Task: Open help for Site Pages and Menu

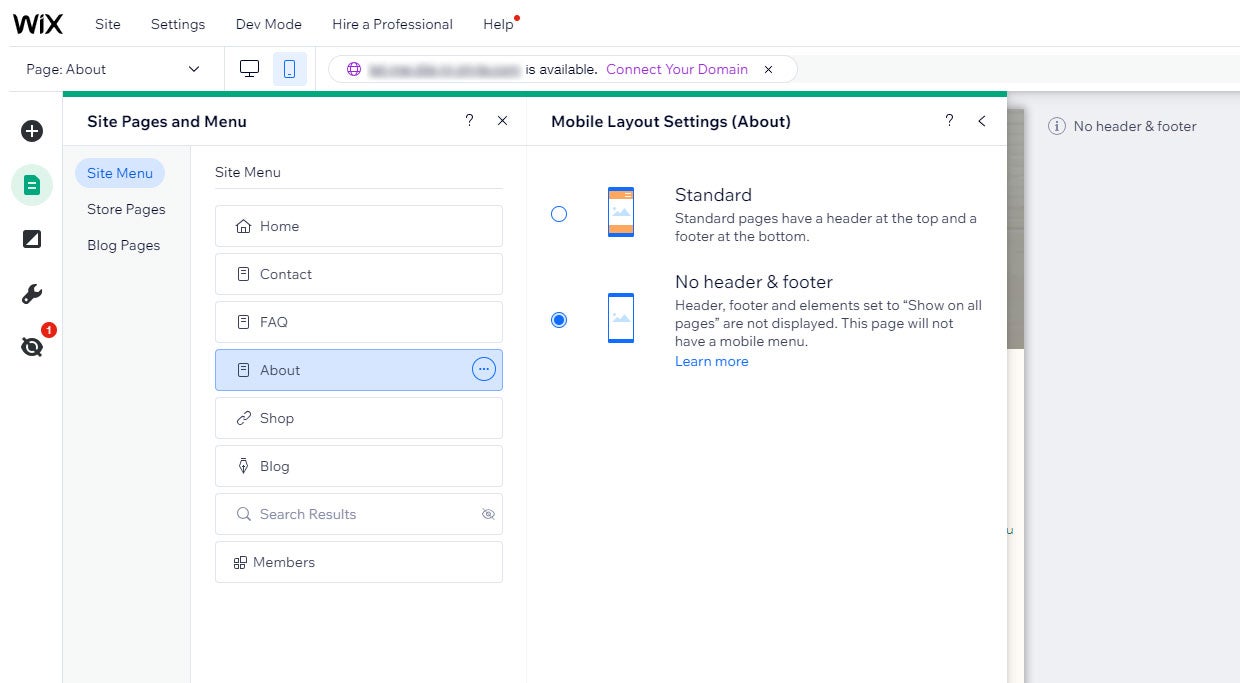Action: 469,121
